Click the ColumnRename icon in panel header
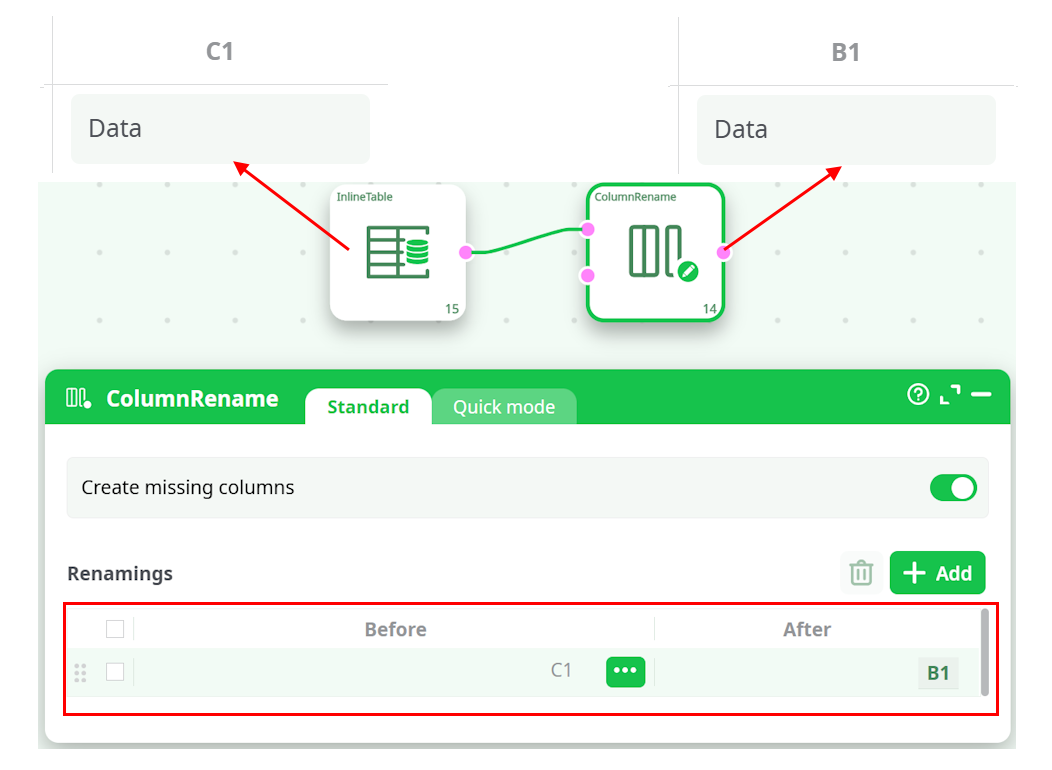 79,398
